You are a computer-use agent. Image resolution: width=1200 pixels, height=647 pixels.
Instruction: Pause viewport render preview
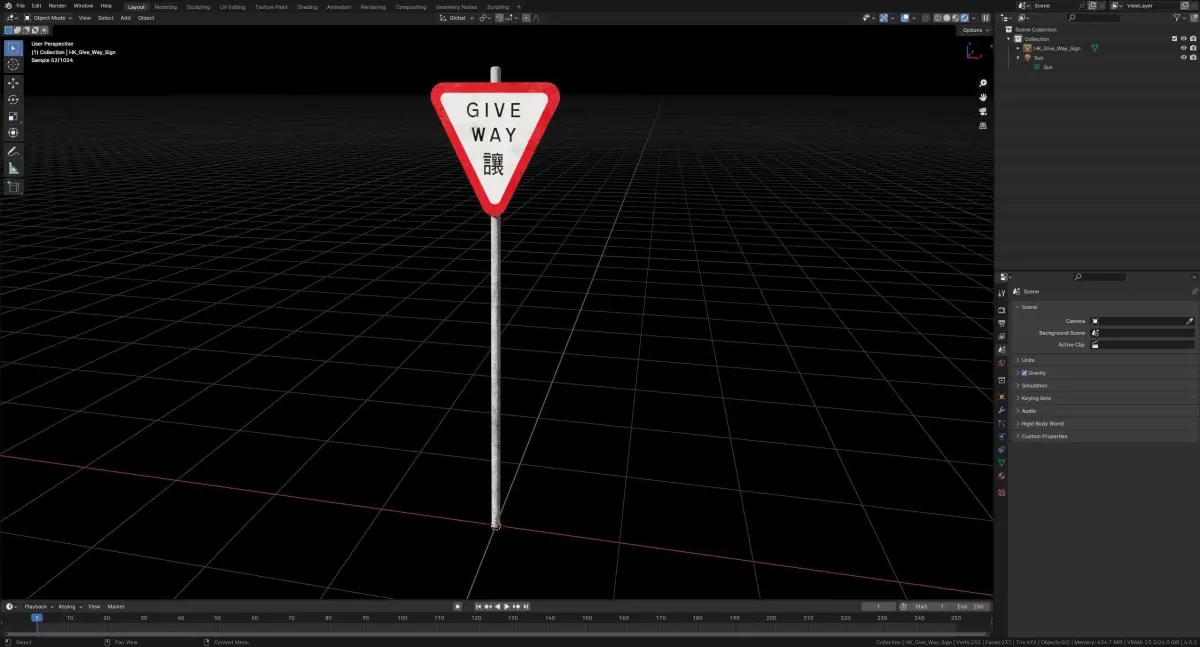click(986, 18)
